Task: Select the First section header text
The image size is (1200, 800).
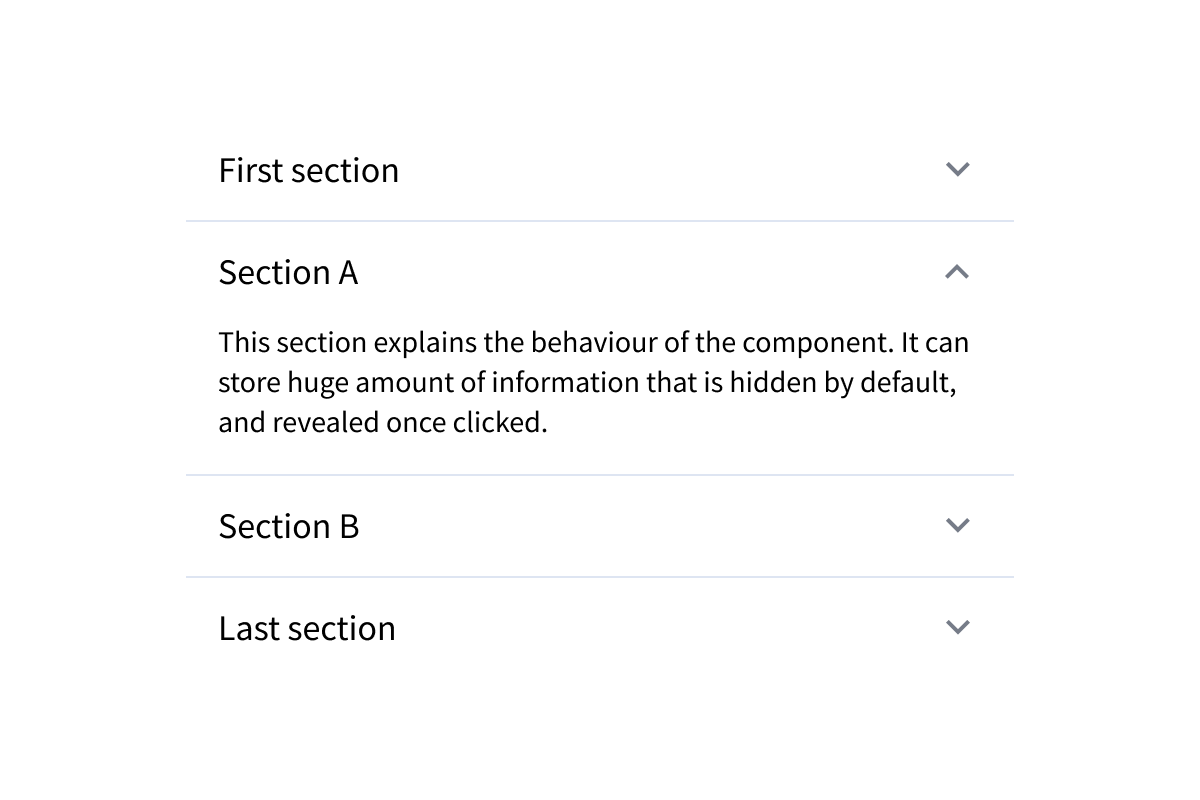Action: tap(308, 170)
